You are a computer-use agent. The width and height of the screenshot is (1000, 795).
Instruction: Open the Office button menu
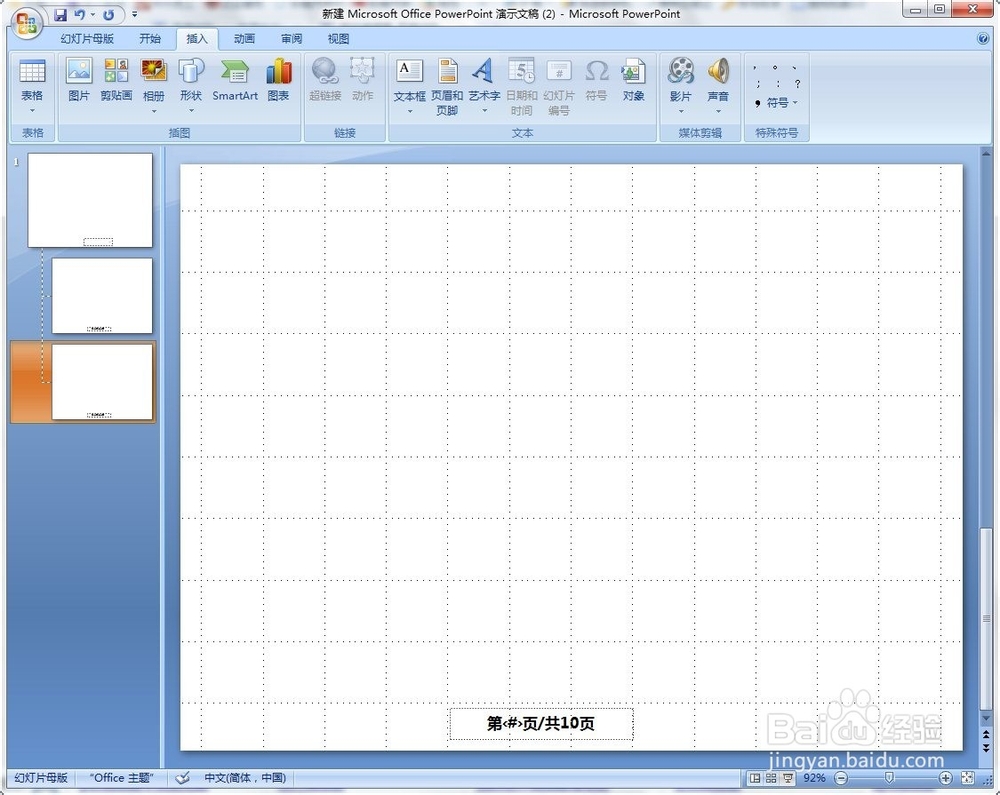coord(26,24)
